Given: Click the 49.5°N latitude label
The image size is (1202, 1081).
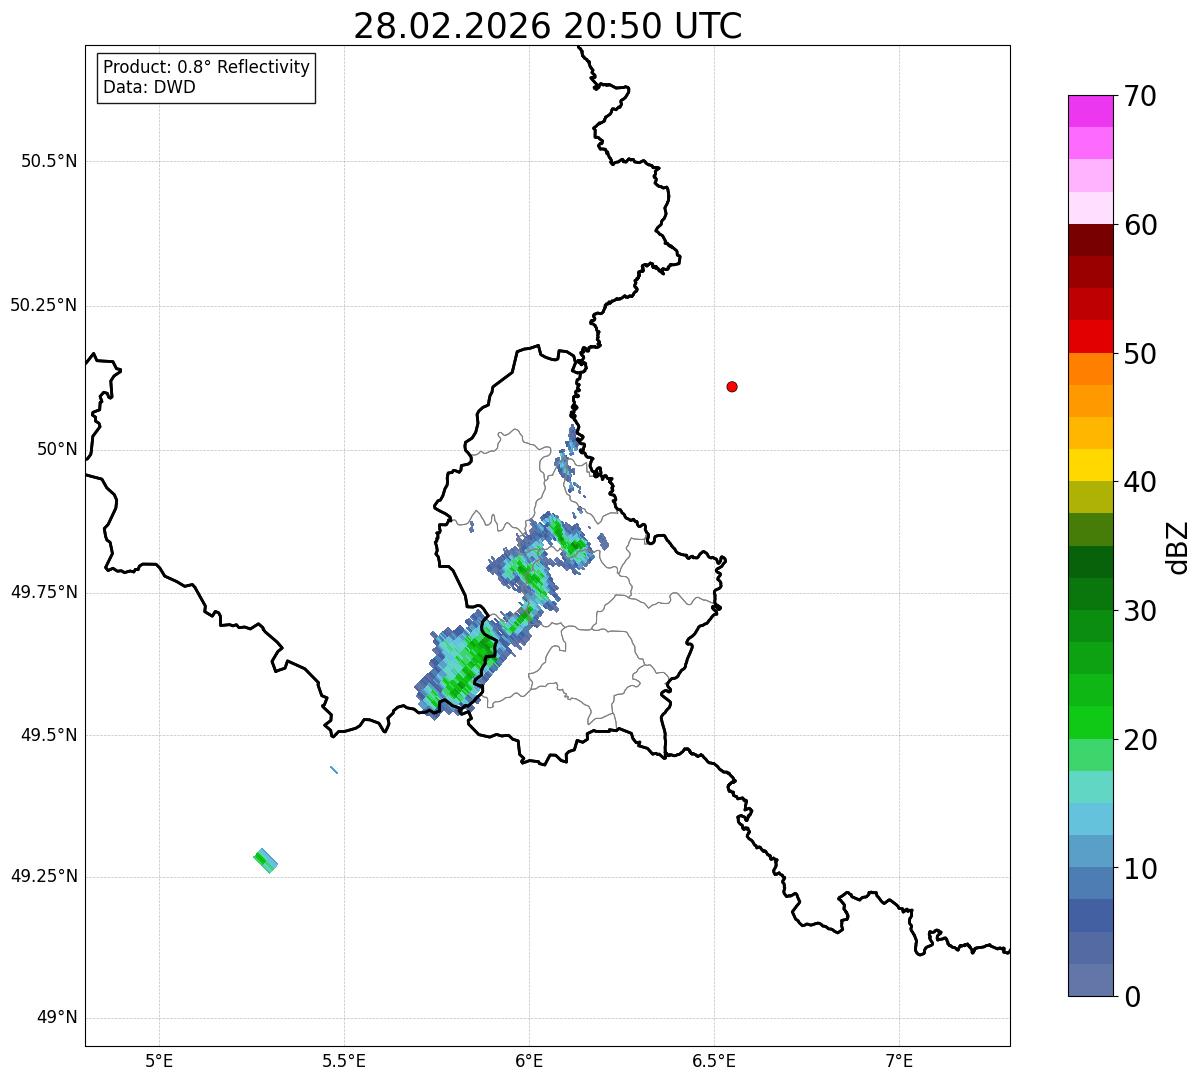Looking at the screenshot, I should pos(49,735).
